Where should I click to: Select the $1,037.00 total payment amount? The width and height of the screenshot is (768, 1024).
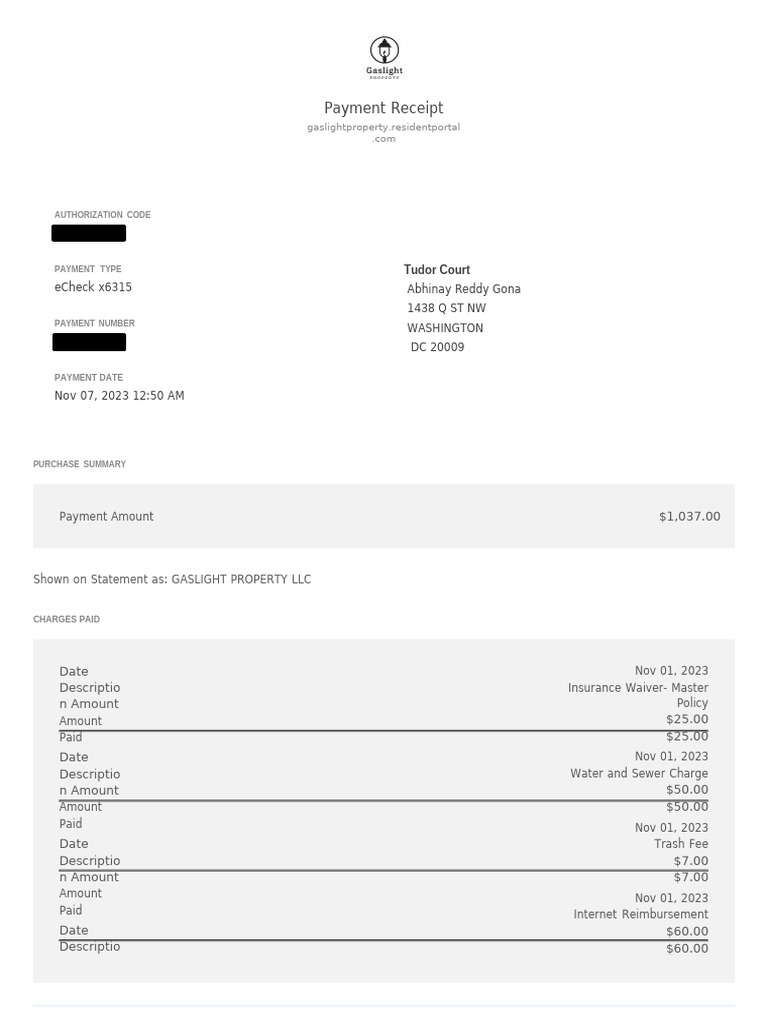coord(689,517)
